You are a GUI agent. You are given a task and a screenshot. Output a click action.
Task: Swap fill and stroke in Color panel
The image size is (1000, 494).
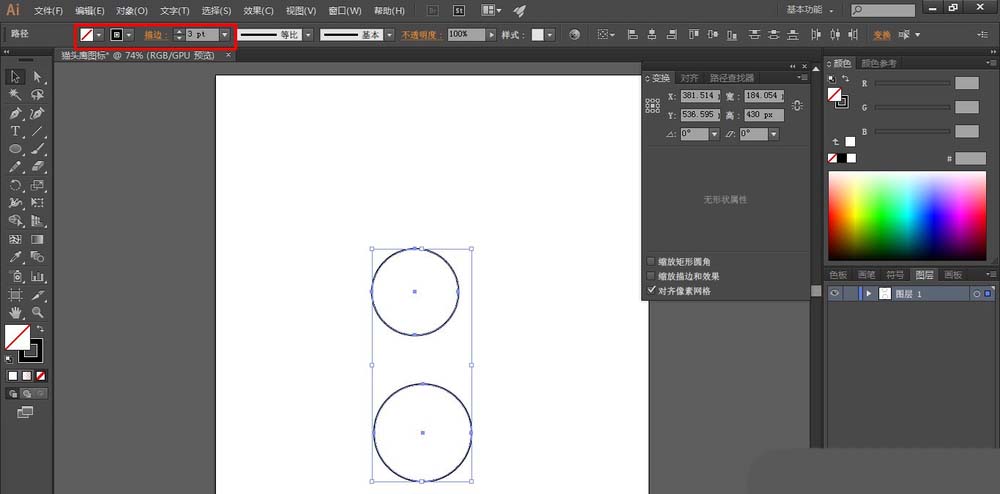[x=845, y=78]
